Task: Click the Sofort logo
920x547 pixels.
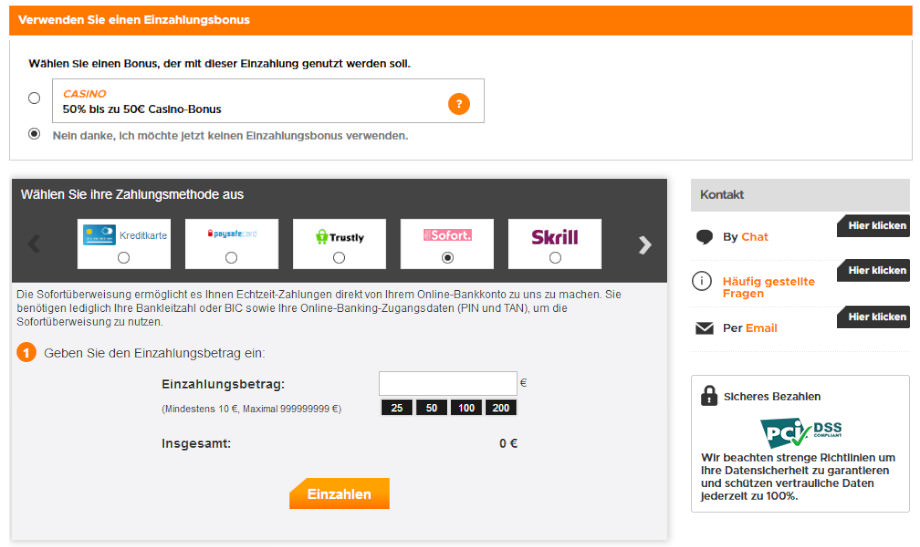Action: coord(448,235)
